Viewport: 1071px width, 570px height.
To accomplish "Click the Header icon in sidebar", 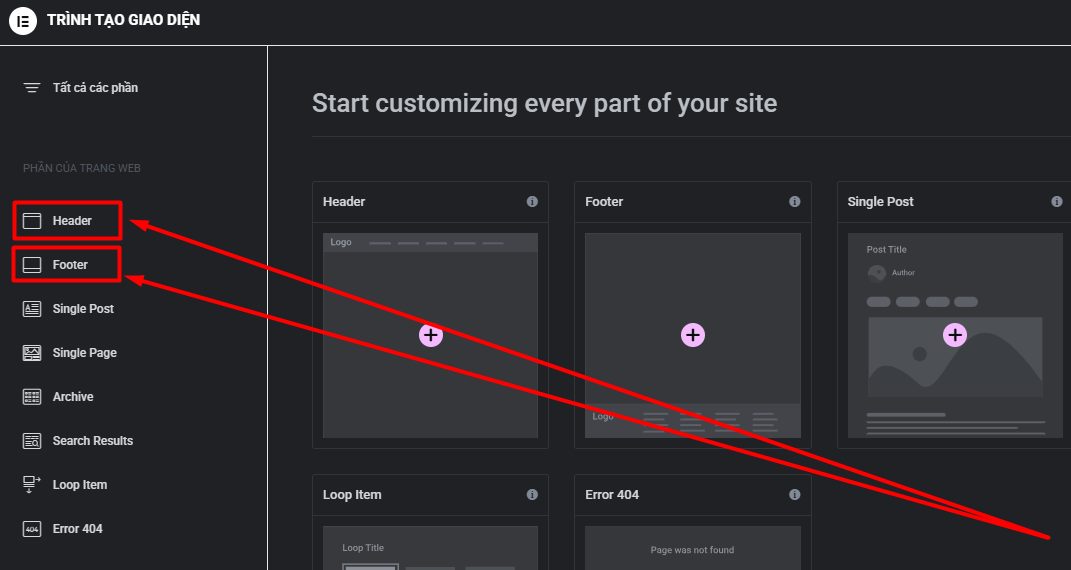I will pos(32,221).
